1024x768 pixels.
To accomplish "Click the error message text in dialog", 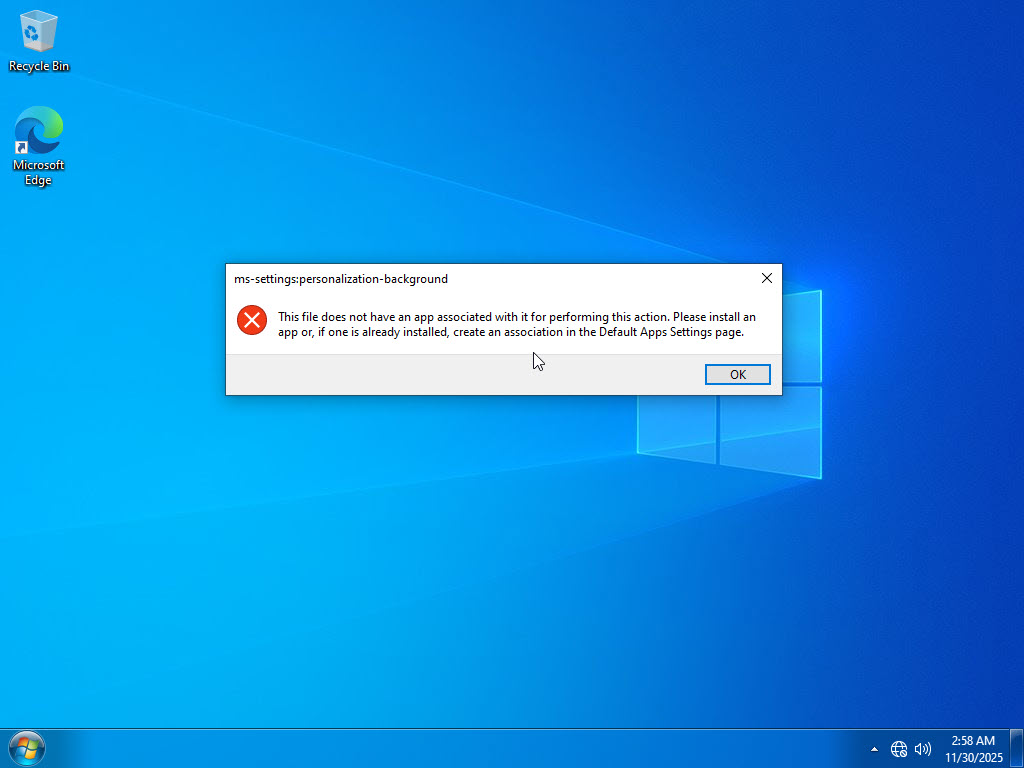I will (516, 324).
